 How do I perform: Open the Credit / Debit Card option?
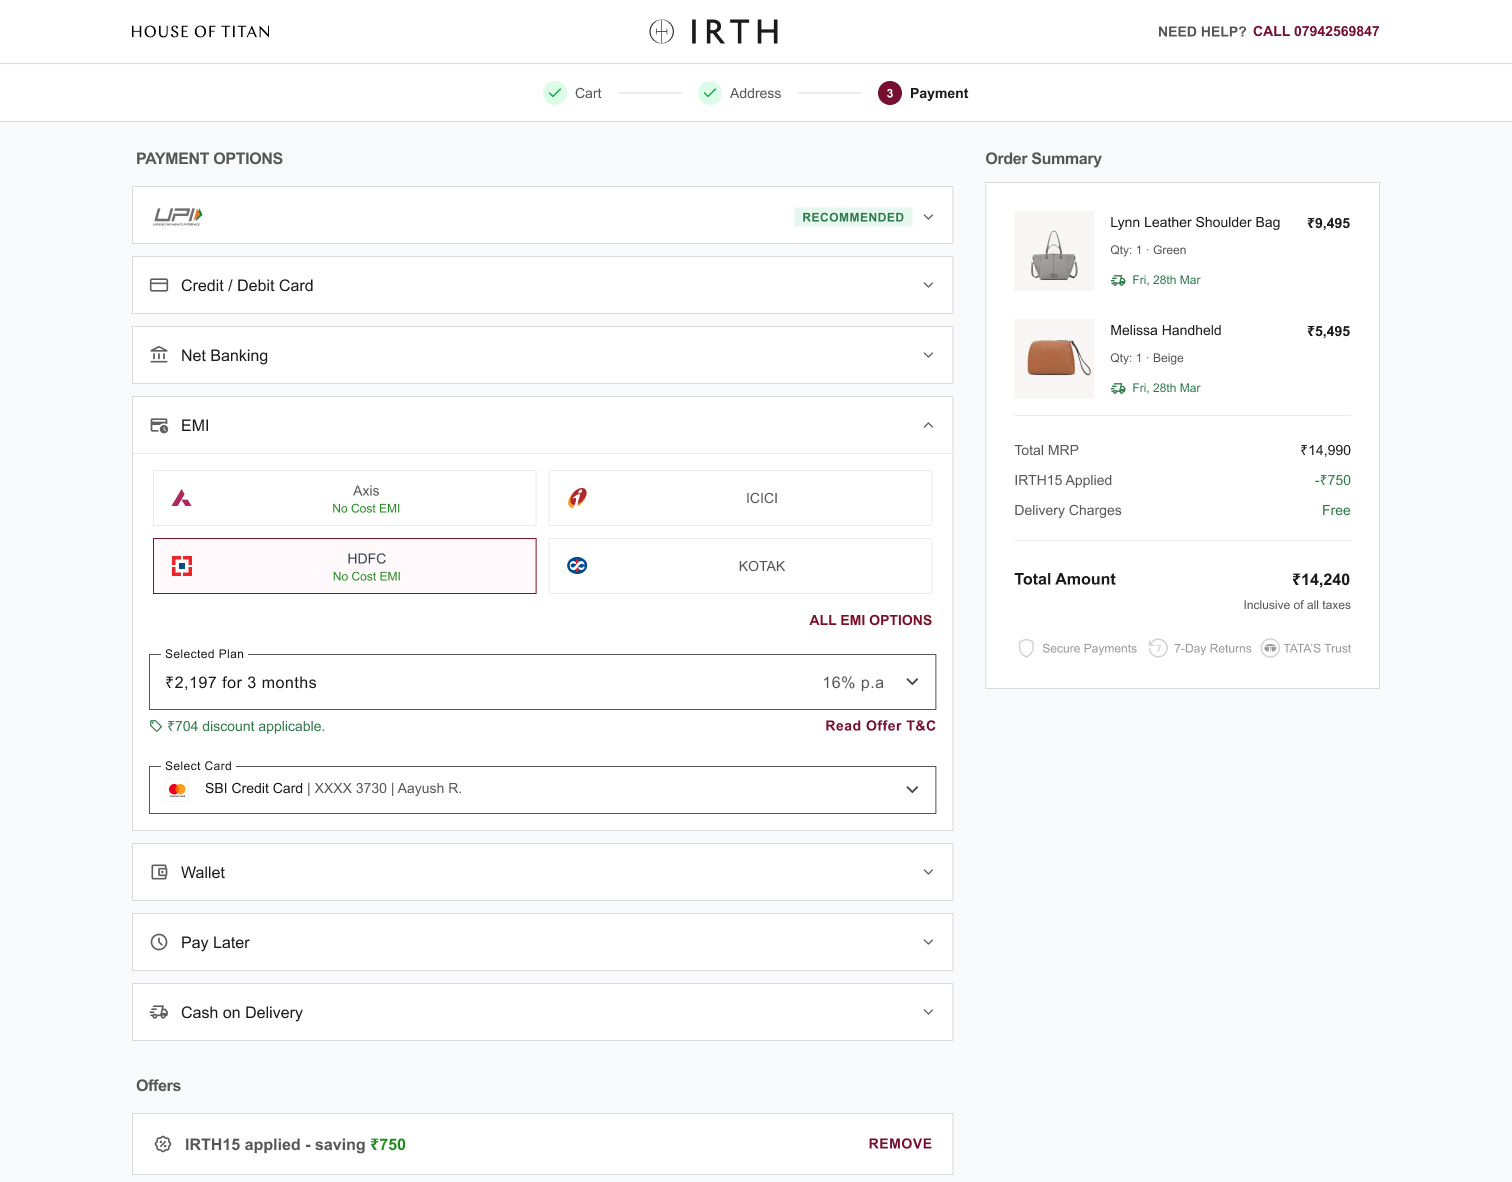click(x=543, y=285)
